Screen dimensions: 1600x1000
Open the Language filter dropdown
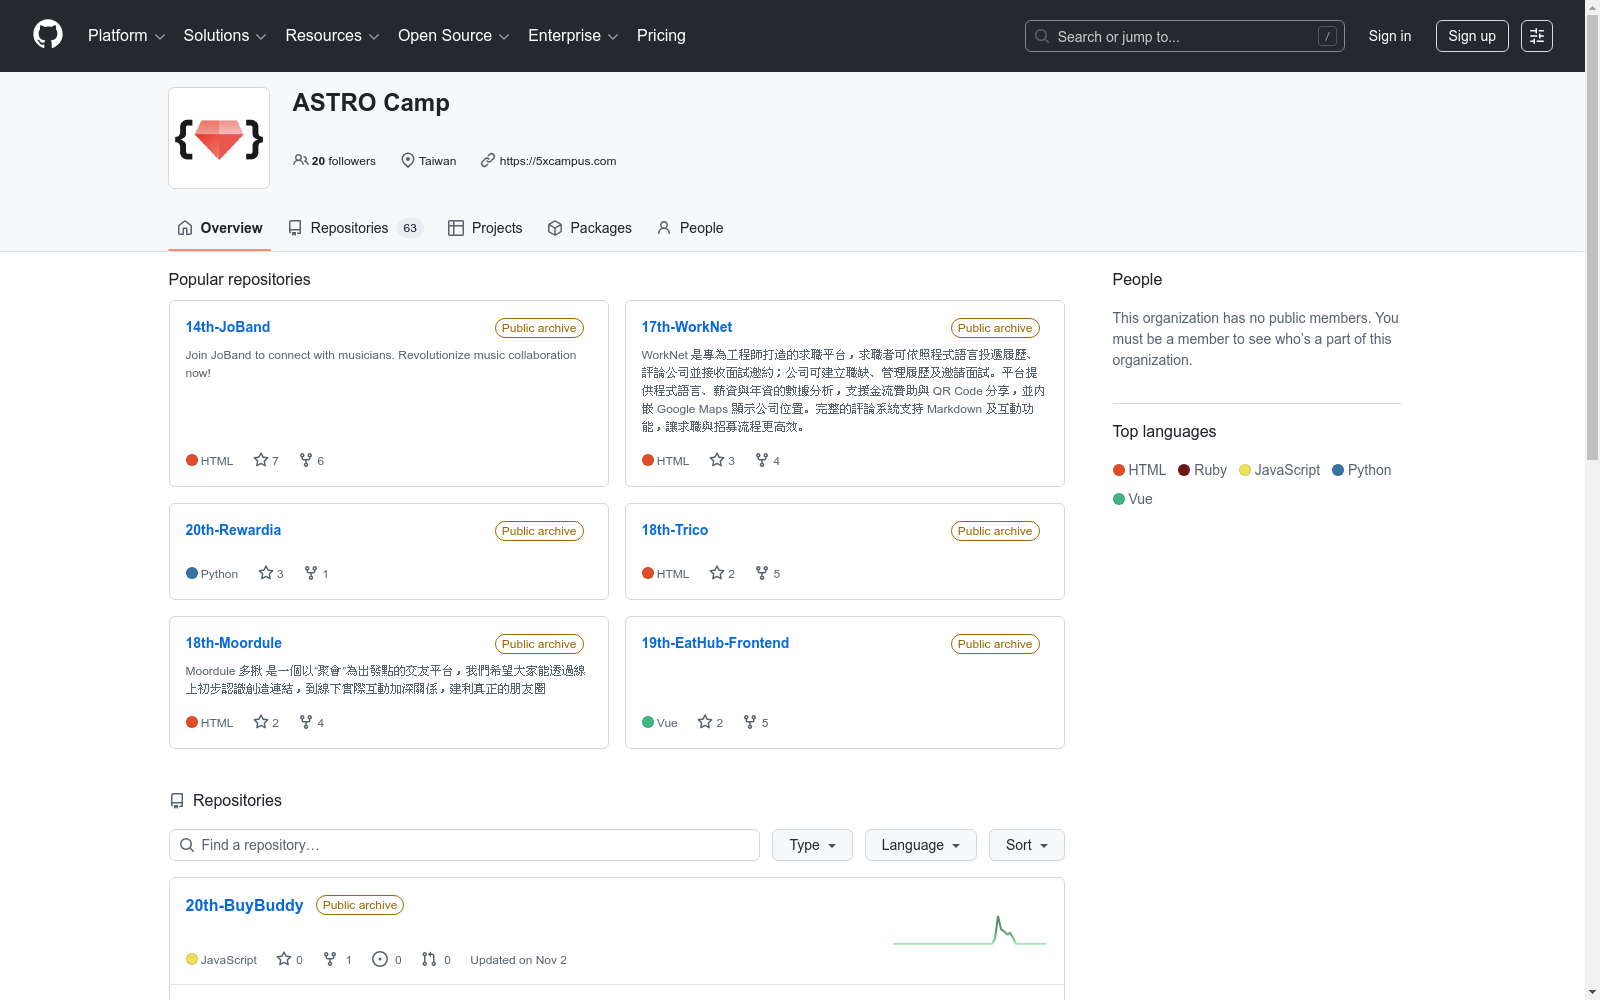coord(921,845)
